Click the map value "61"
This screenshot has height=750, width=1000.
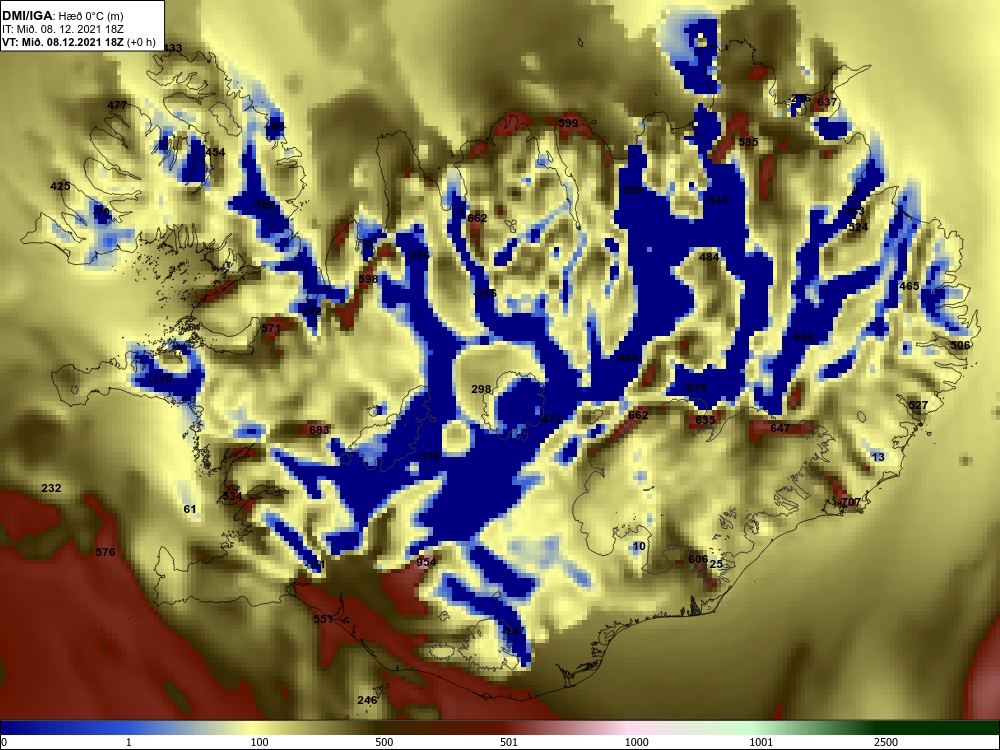pyautogui.click(x=189, y=509)
